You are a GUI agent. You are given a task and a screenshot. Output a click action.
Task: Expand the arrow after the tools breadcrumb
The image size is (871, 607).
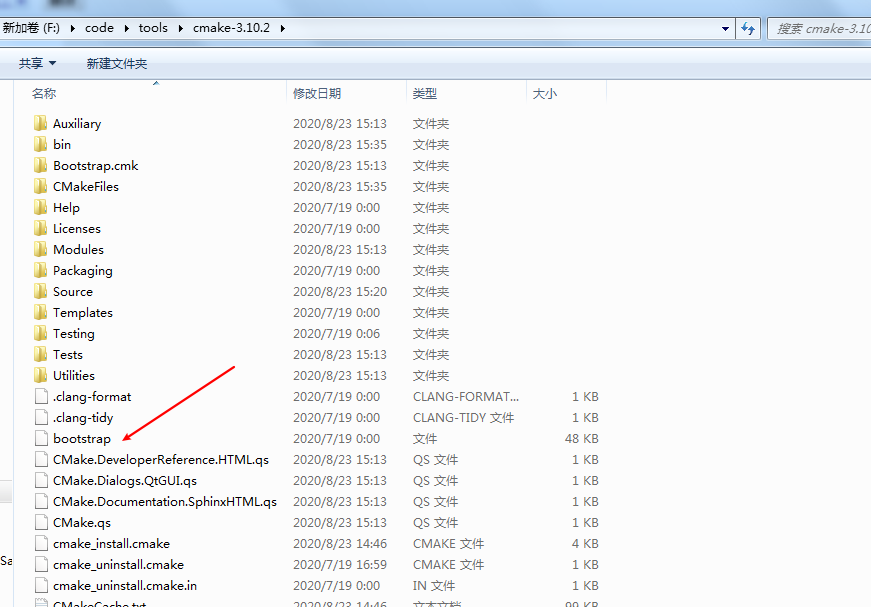181,28
